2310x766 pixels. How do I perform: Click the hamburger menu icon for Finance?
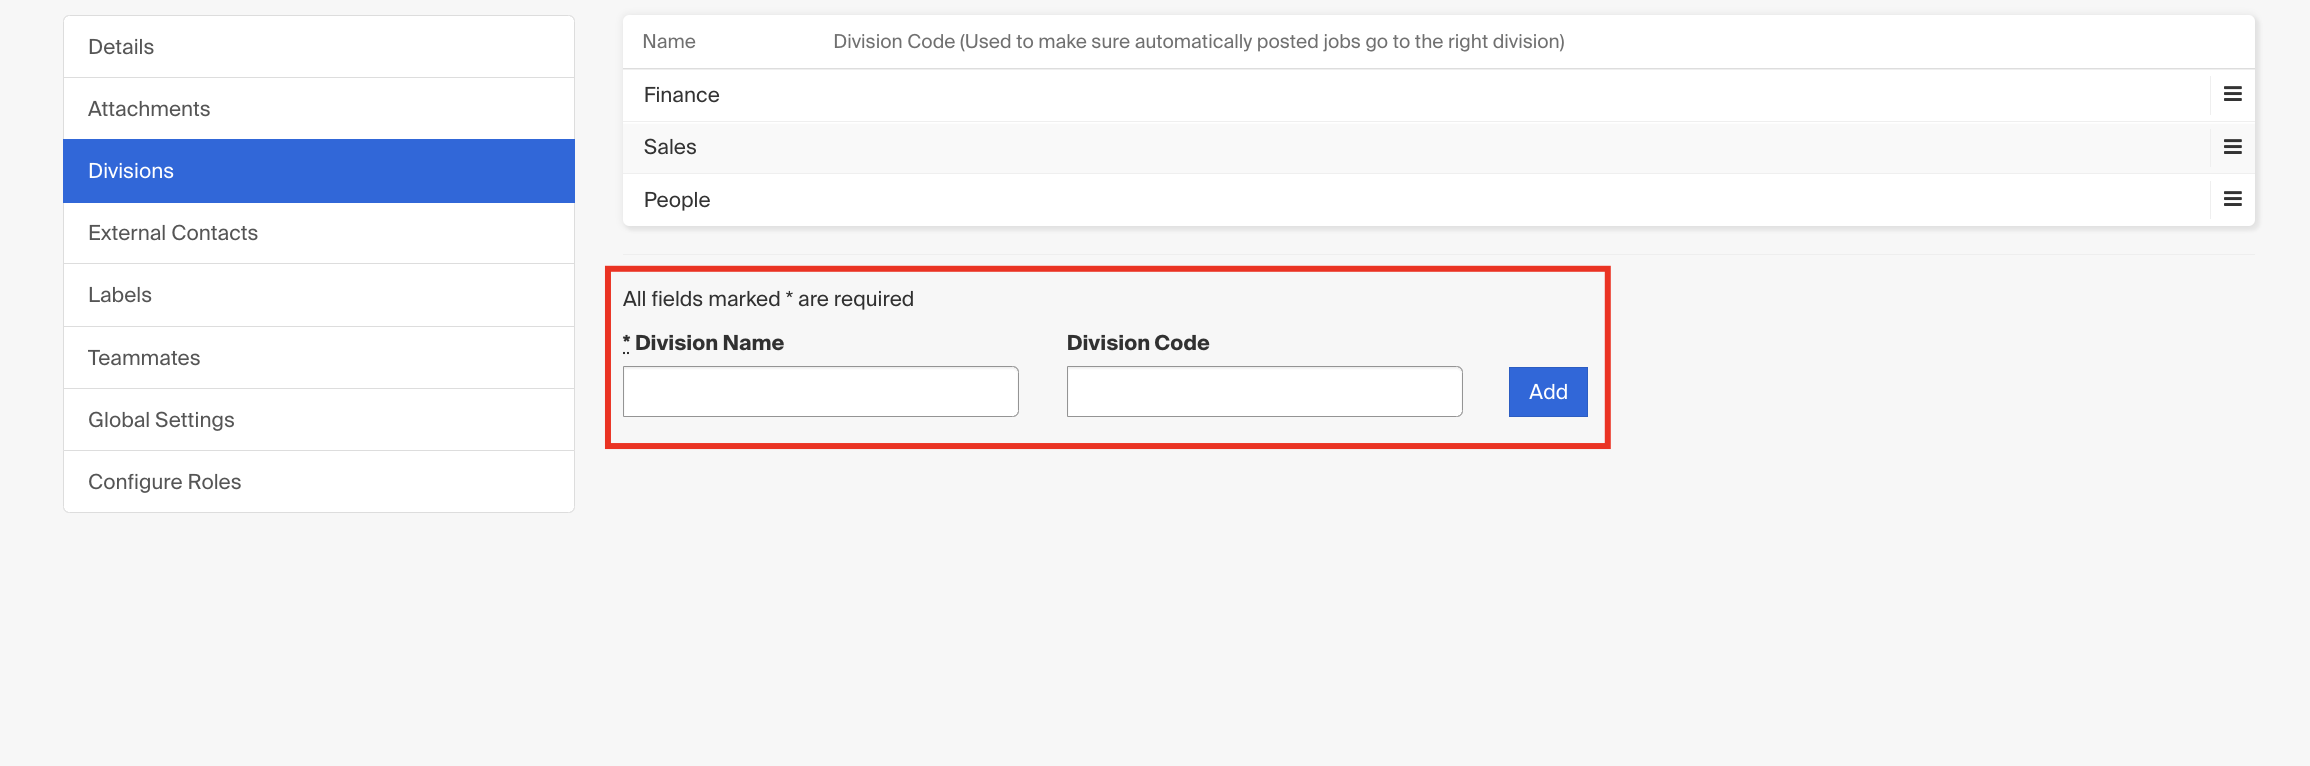click(2232, 94)
